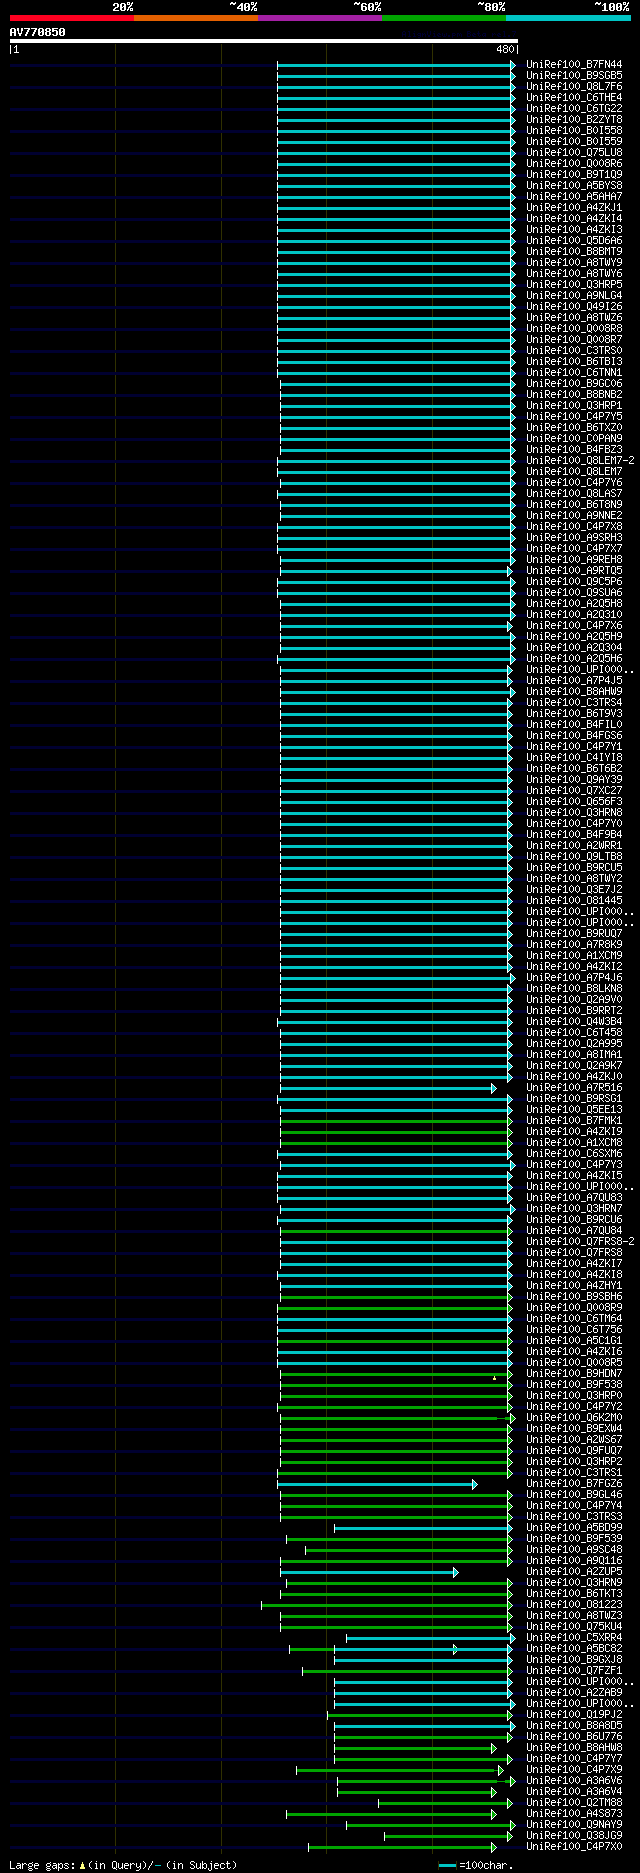Select the UniRef100_A2WRR1 label
Viewport: 640px width, 1873px height.
pyautogui.click(x=574, y=846)
